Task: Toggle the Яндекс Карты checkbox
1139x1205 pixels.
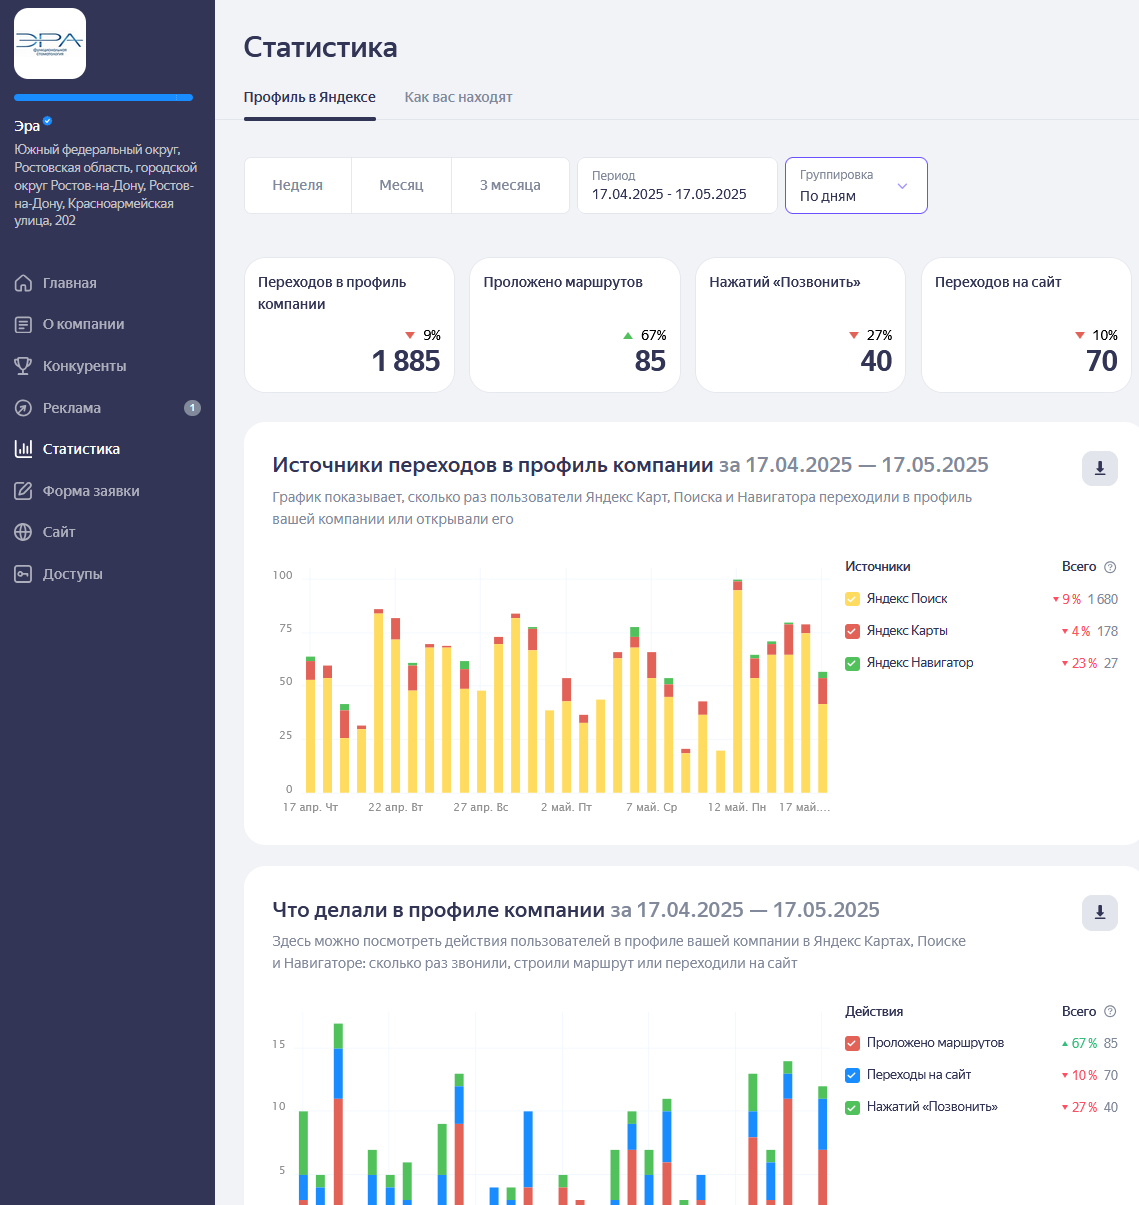Action: [x=853, y=631]
